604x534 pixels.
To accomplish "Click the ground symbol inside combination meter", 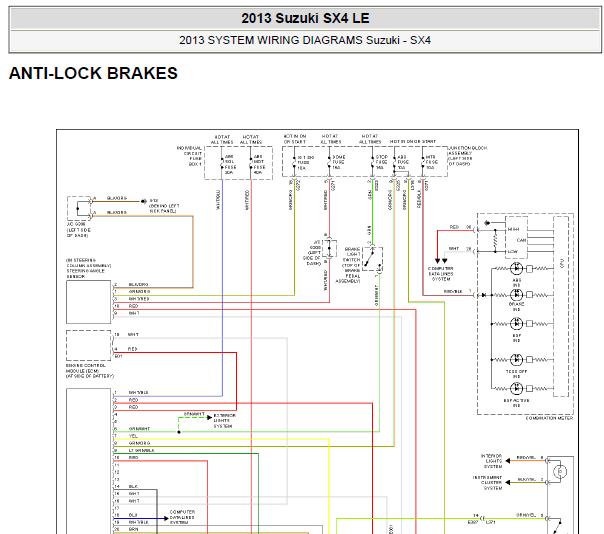I will (x=487, y=223).
